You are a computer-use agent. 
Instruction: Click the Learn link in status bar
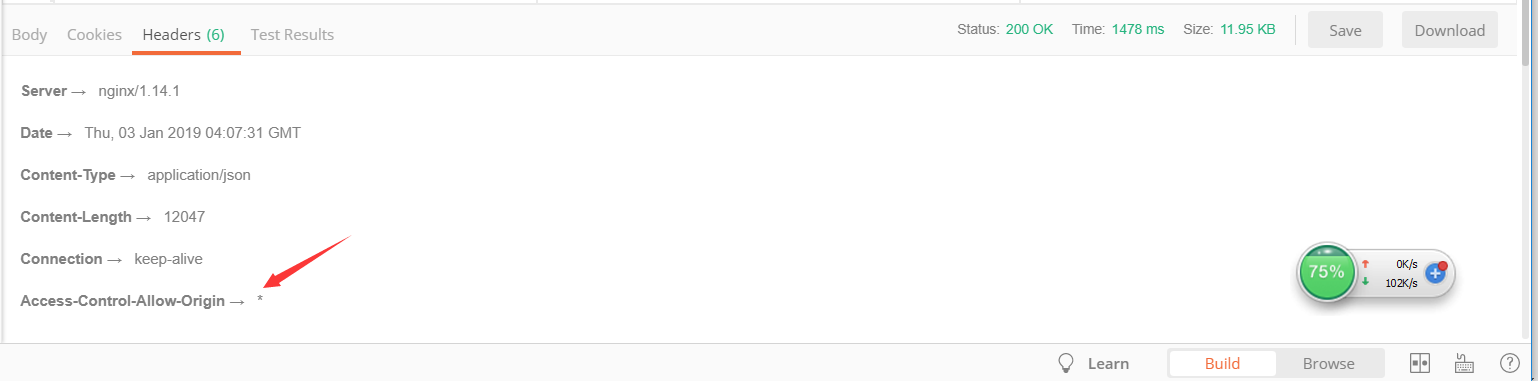tap(1108, 364)
